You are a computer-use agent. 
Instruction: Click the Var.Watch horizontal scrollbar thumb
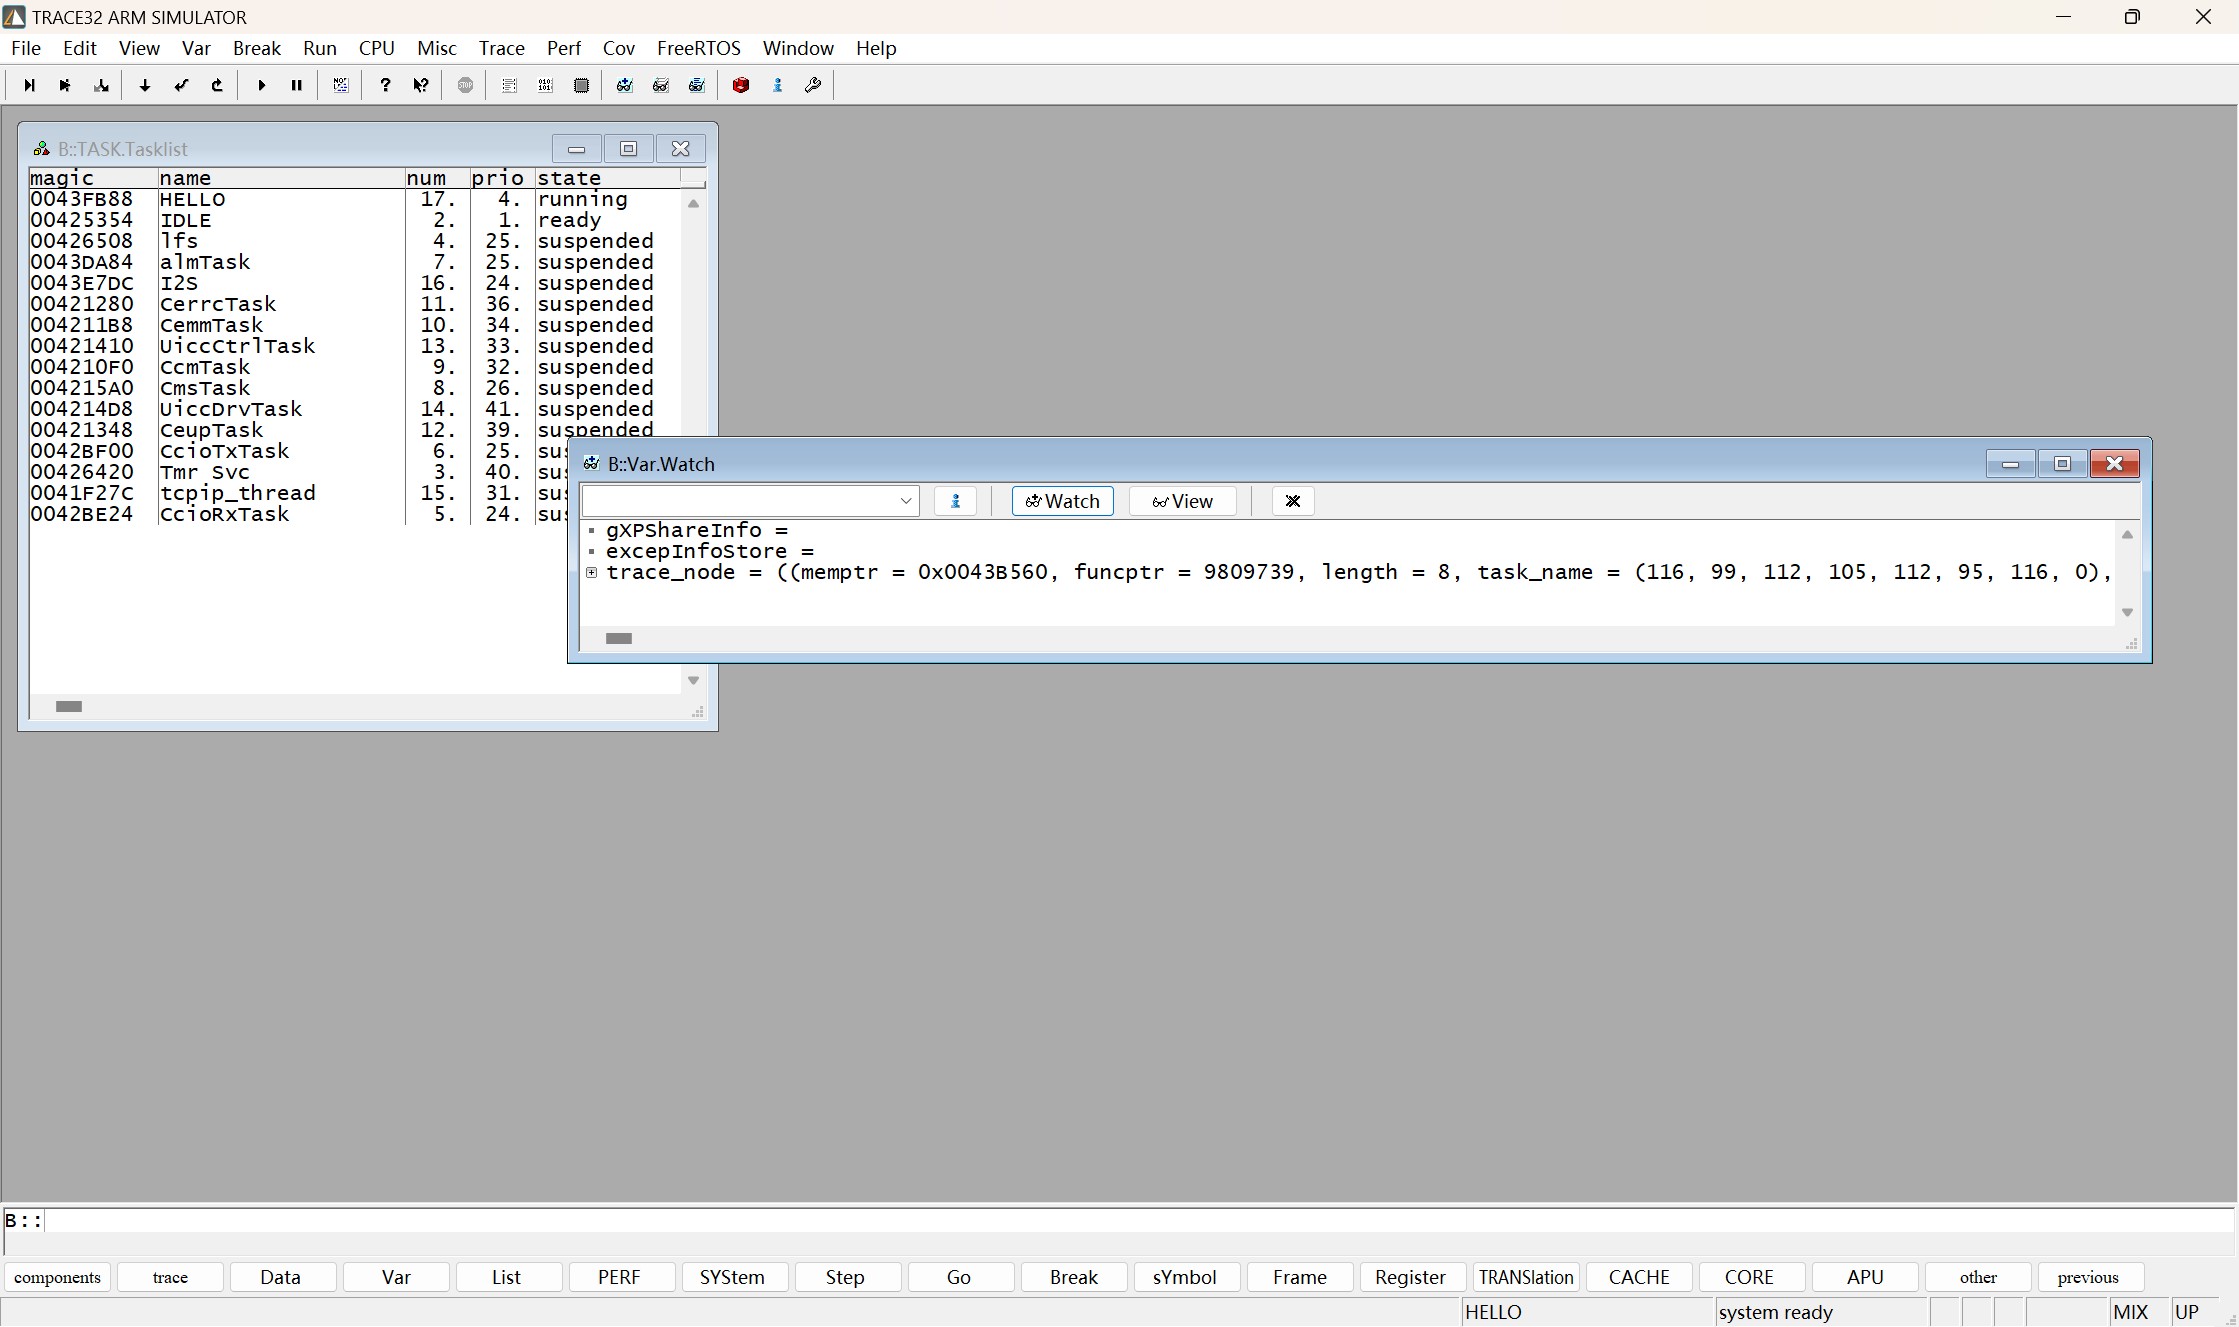tap(619, 638)
